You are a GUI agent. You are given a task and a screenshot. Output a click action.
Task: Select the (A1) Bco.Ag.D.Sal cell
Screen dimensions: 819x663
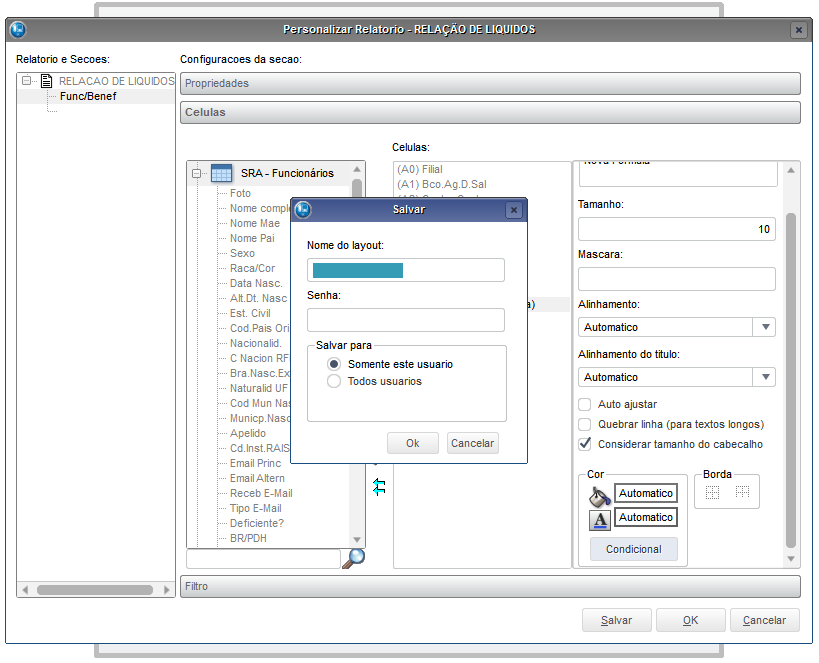pyautogui.click(x=442, y=184)
